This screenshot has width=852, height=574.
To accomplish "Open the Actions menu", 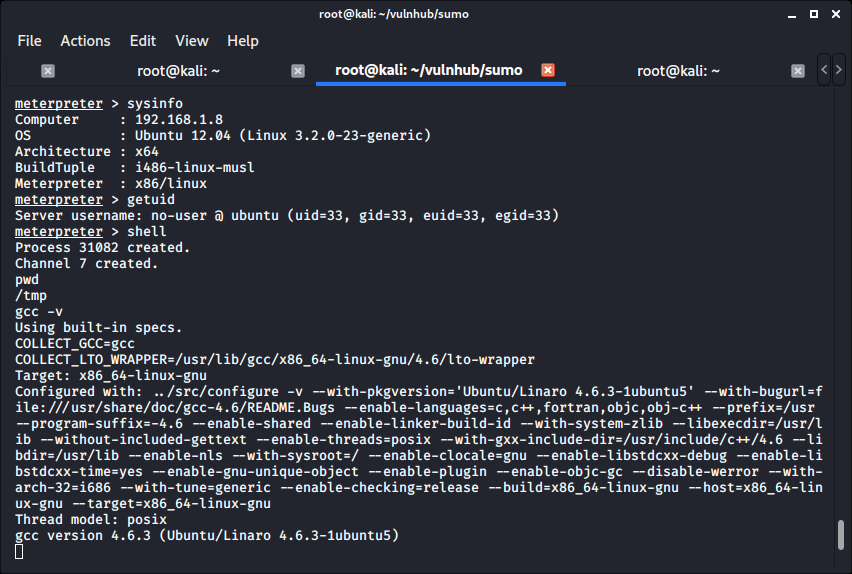I will click(85, 41).
